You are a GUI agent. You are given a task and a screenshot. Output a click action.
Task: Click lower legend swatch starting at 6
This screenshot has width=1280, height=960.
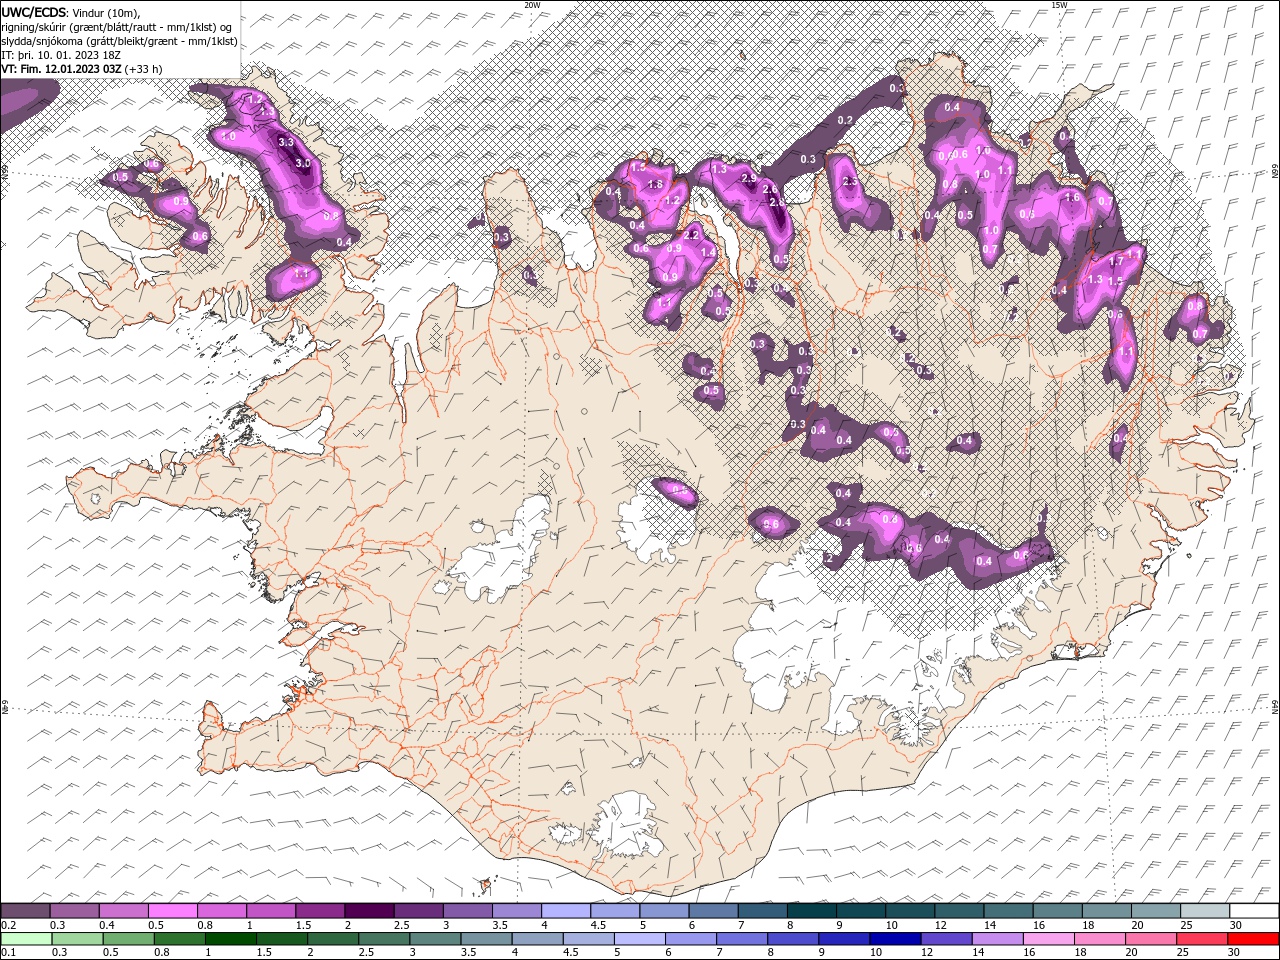(690, 939)
